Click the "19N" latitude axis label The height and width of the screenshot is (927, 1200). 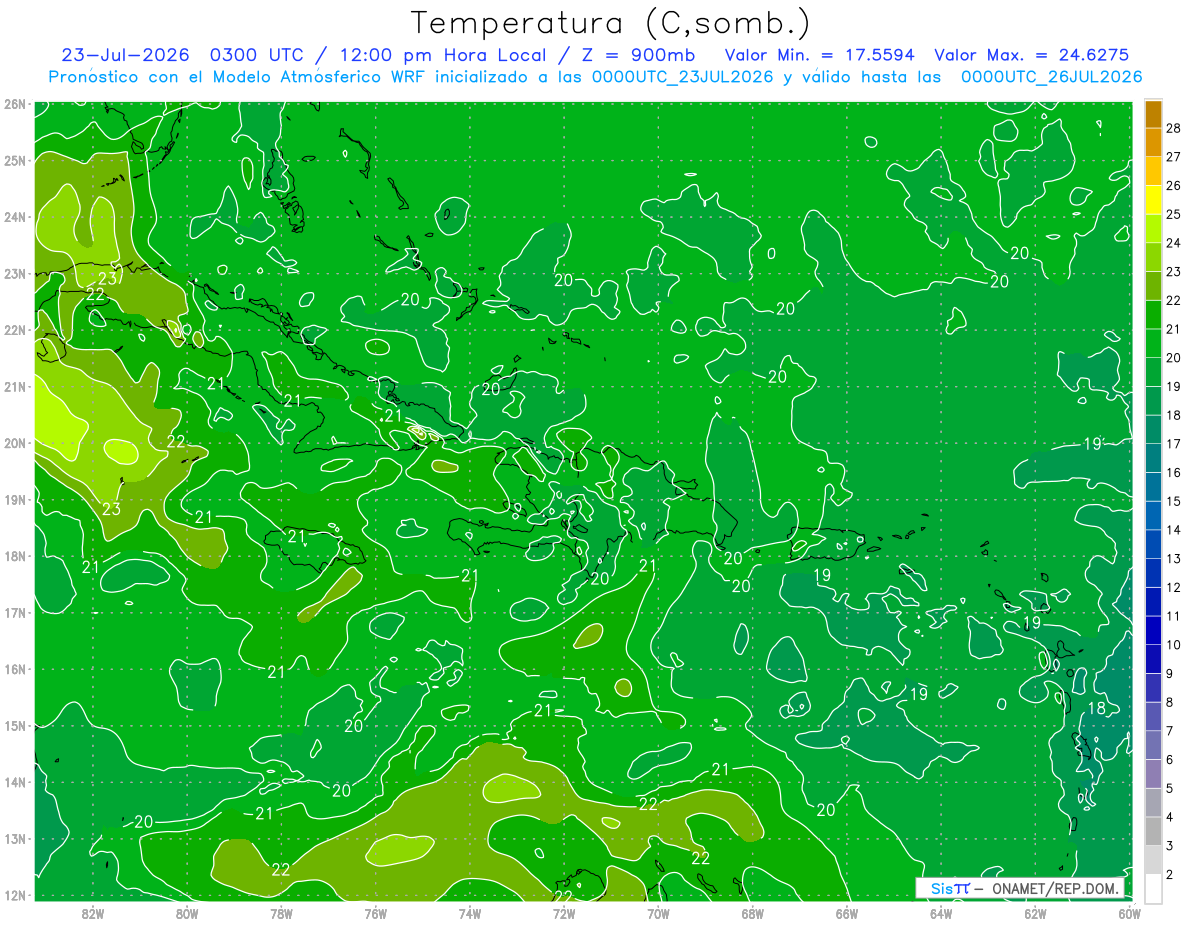click(x=14, y=499)
